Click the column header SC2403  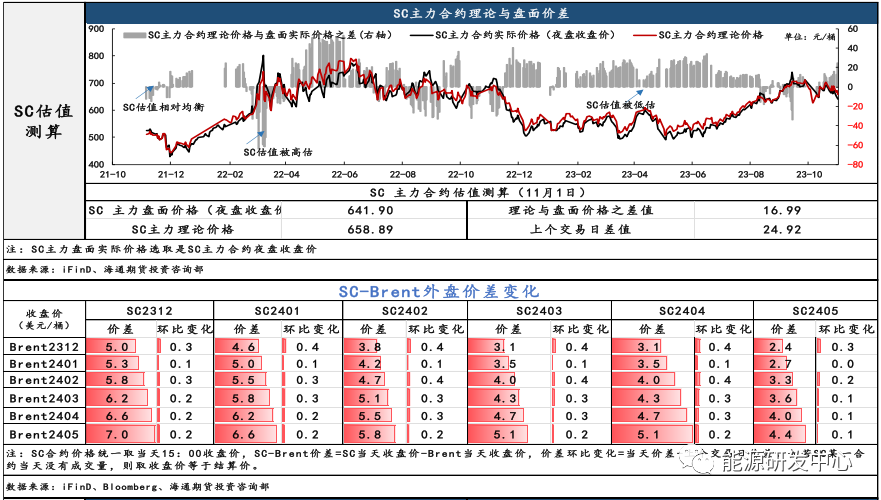point(539,311)
